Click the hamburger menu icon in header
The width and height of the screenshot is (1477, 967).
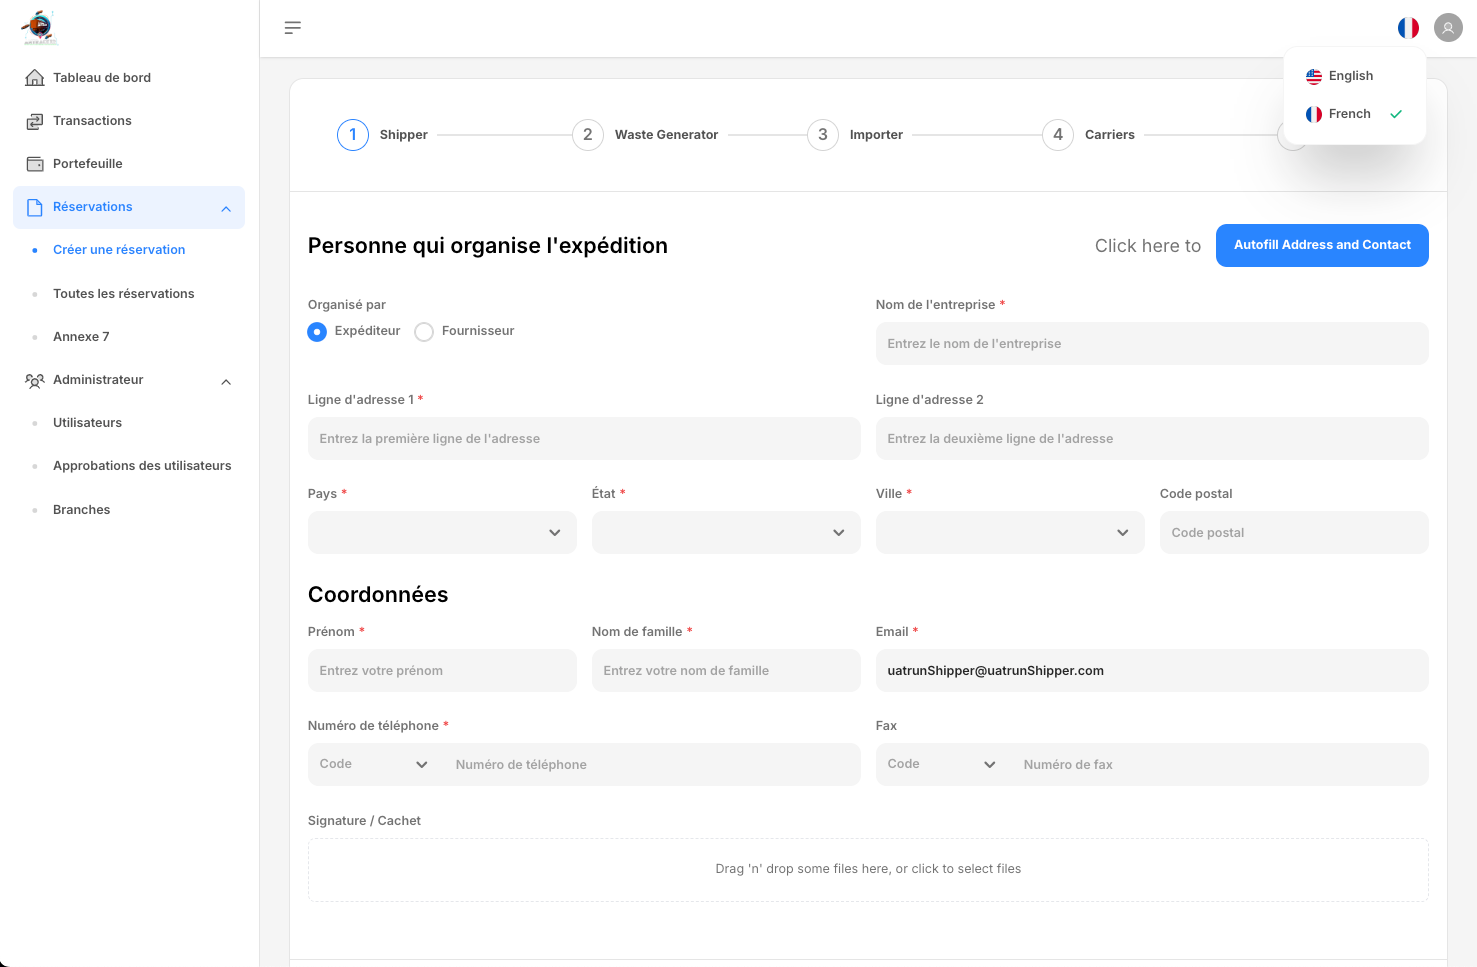click(x=292, y=28)
